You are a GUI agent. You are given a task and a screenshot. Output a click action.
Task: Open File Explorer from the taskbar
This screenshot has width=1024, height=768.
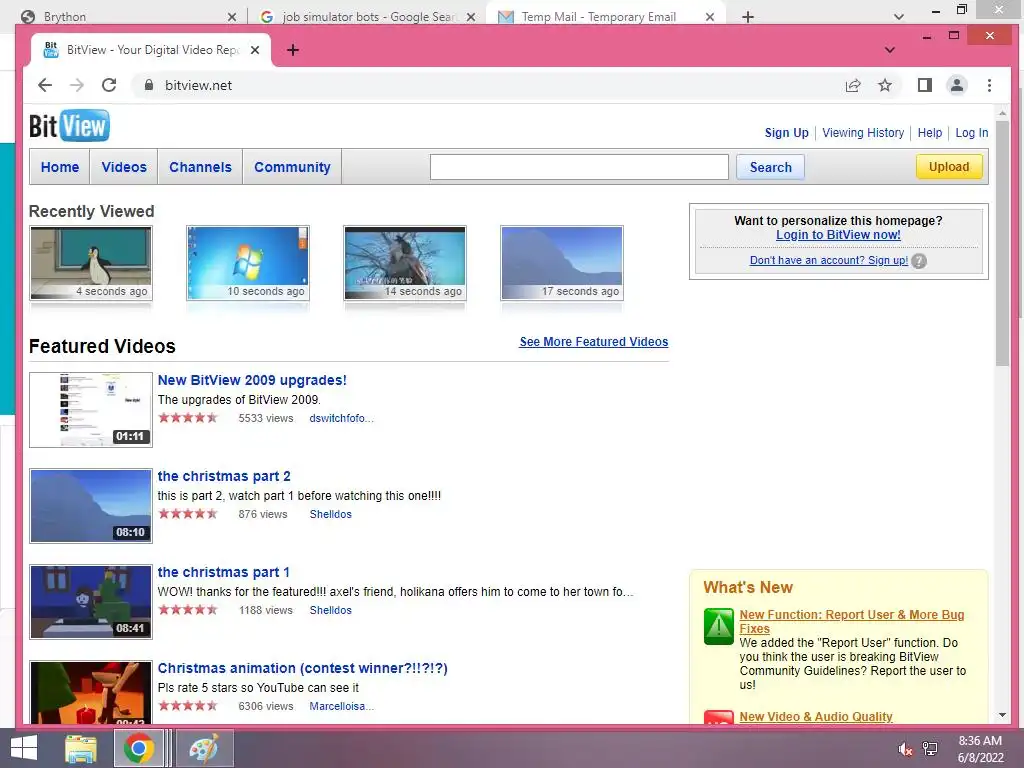click(x=81, y=748)
